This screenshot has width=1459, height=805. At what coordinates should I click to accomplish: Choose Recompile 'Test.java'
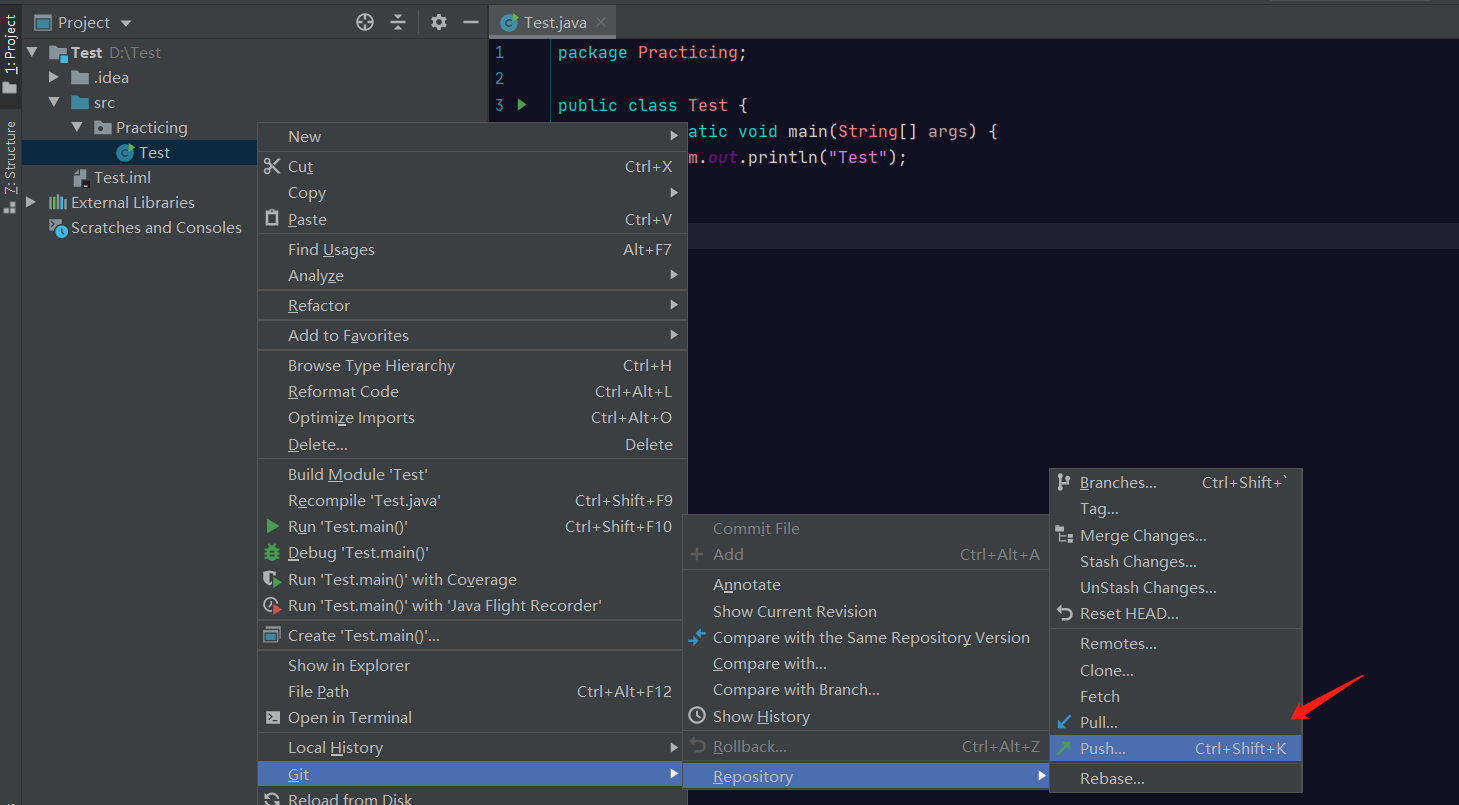tap(472, 500)
